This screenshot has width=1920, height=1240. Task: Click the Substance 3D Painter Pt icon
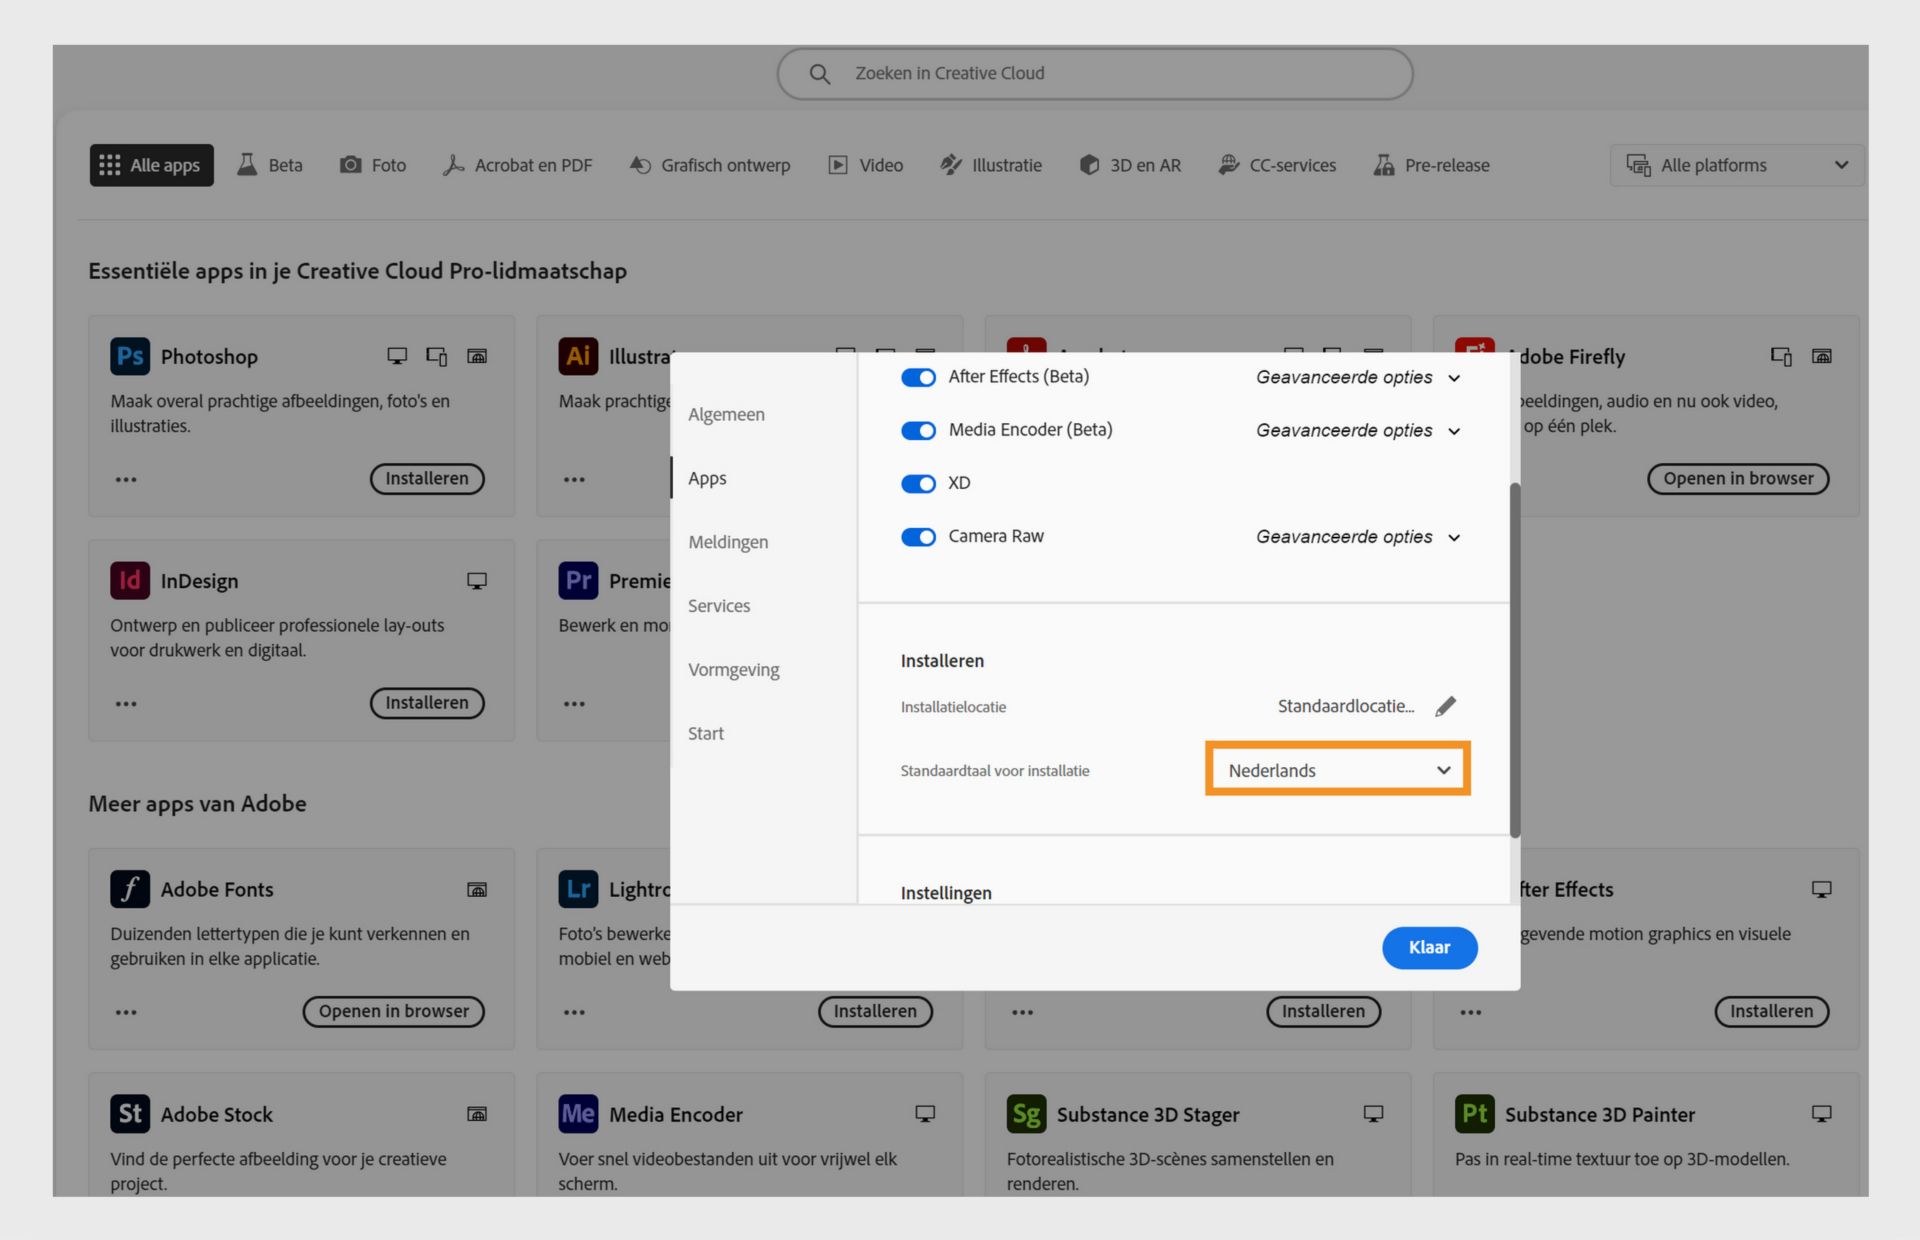[1474, 1114]
